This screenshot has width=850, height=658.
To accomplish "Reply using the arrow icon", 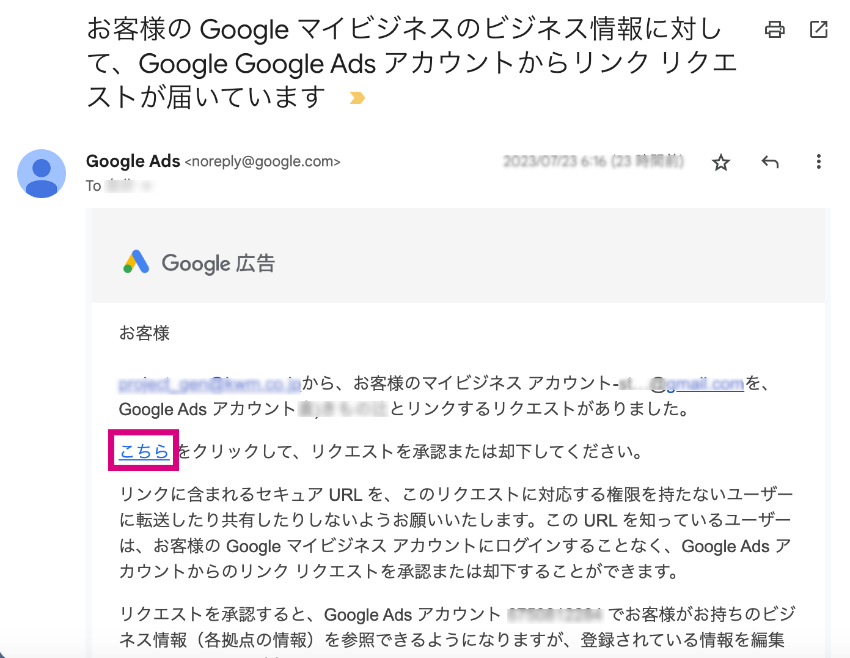I will (770, 162).
